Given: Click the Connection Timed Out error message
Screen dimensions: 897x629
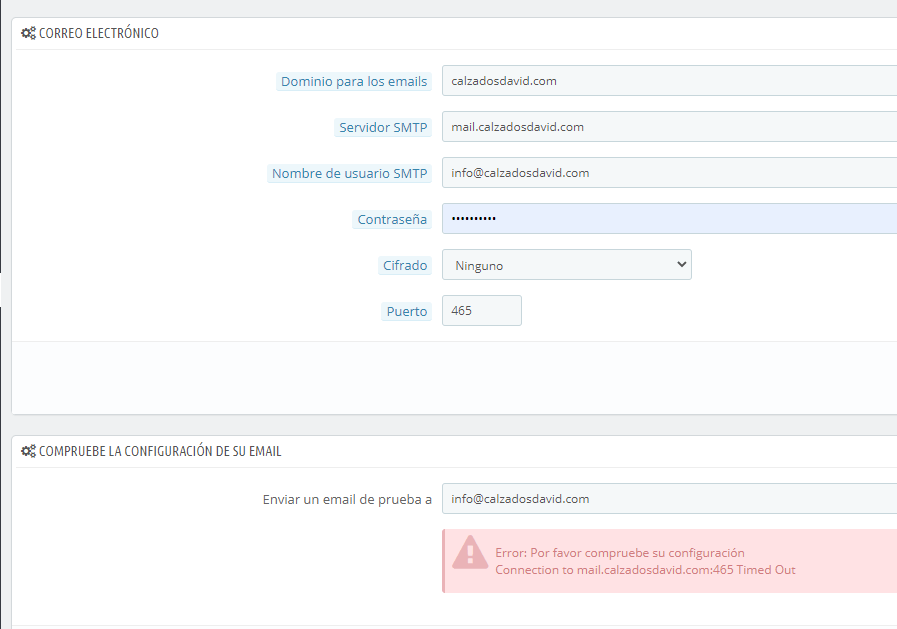Looking at the screenshot, I should tap(645, 570).
